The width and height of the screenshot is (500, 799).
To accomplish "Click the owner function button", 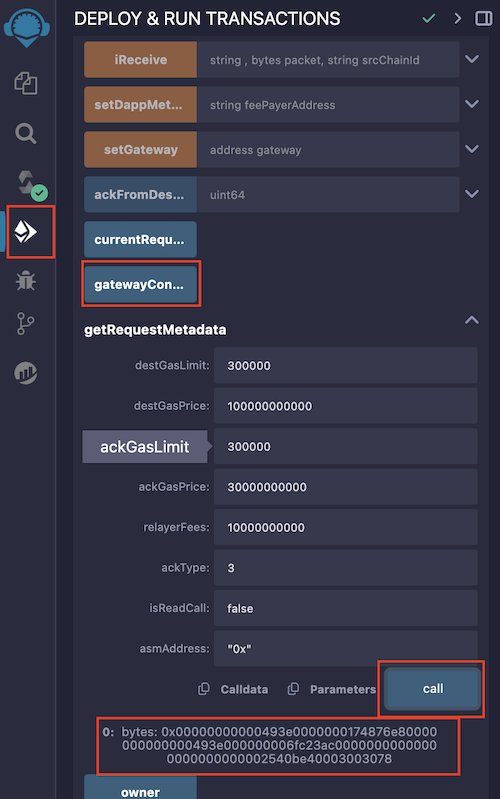I will click(141, 787).
